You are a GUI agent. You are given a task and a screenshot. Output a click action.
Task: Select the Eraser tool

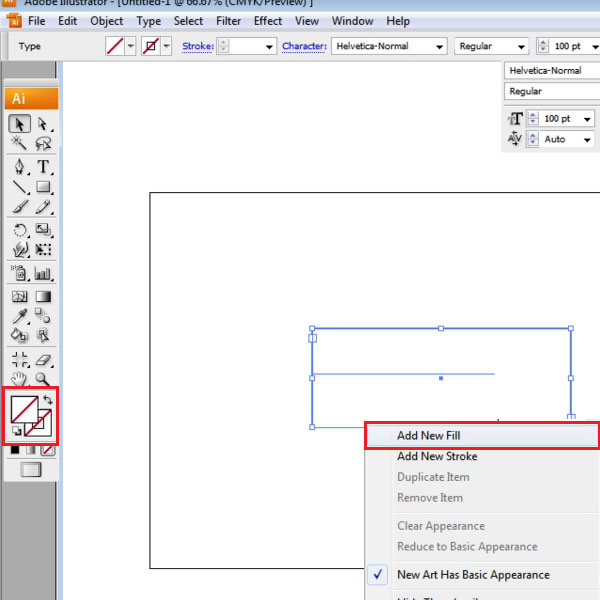coord(43,360)
